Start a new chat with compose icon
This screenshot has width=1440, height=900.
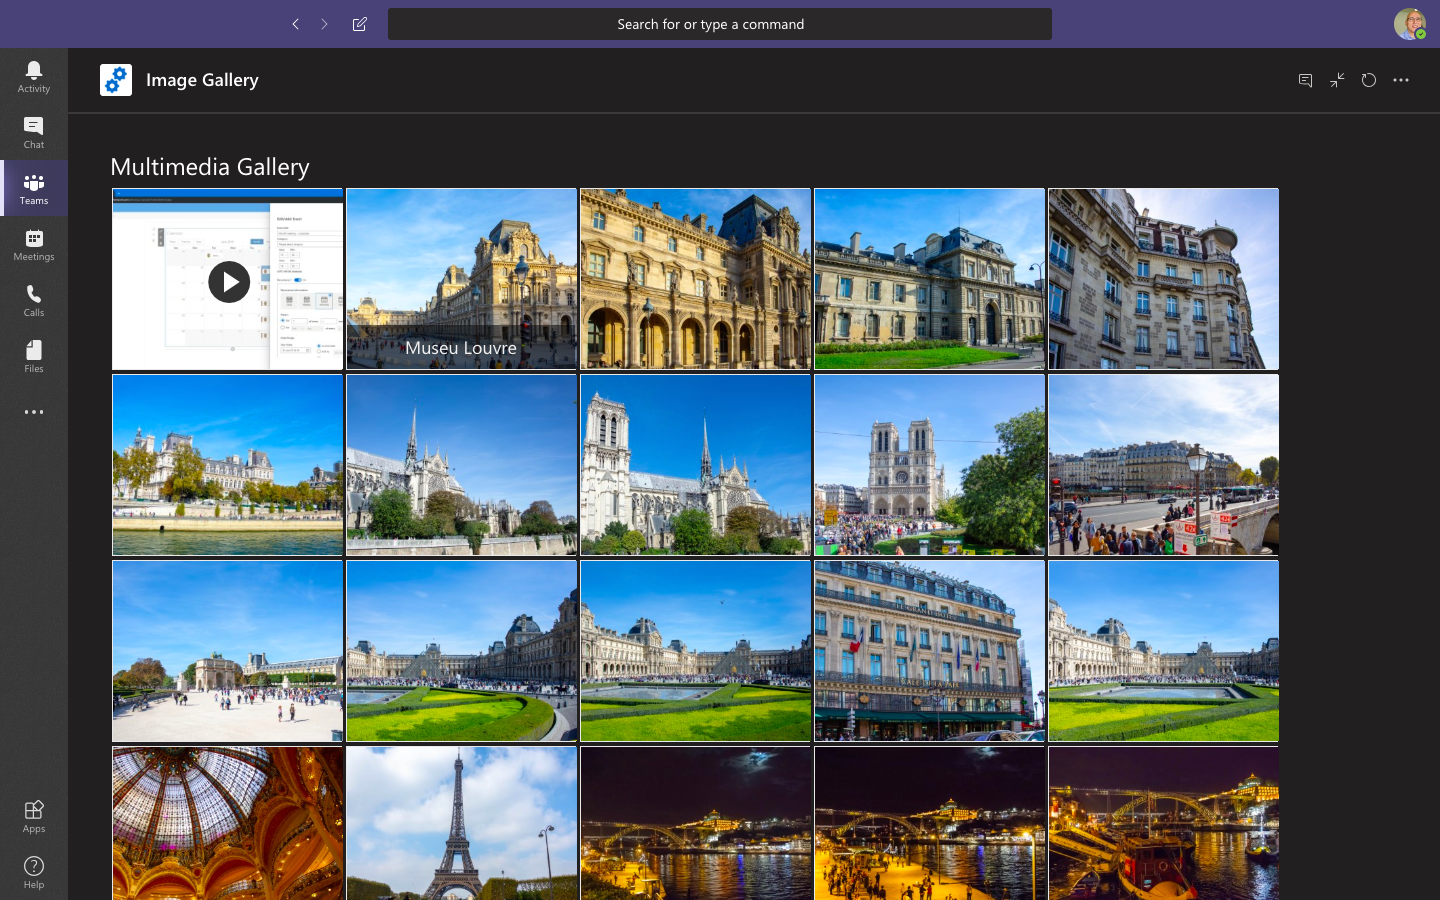(x=360, y=24)
